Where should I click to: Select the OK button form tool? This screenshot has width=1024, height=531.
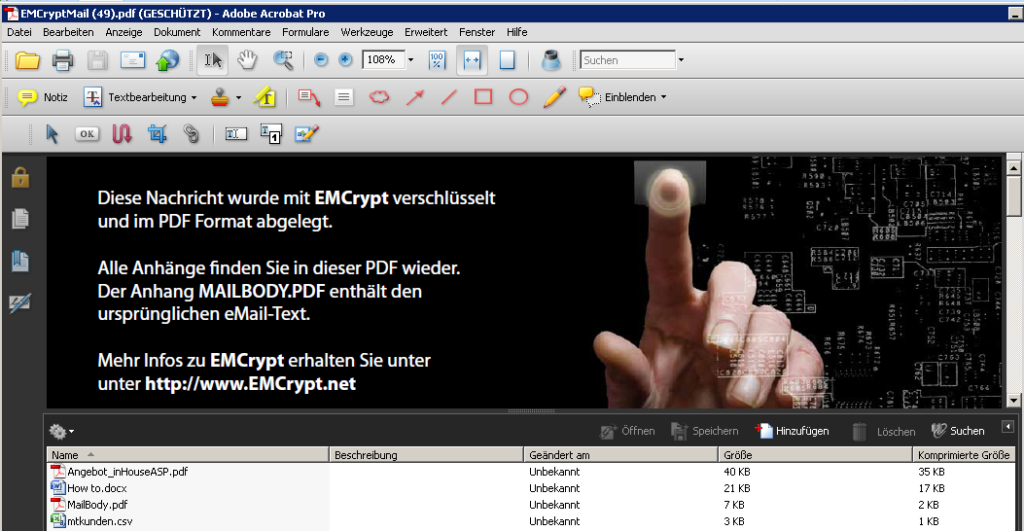pyautogui.click(x=87, y=134)
